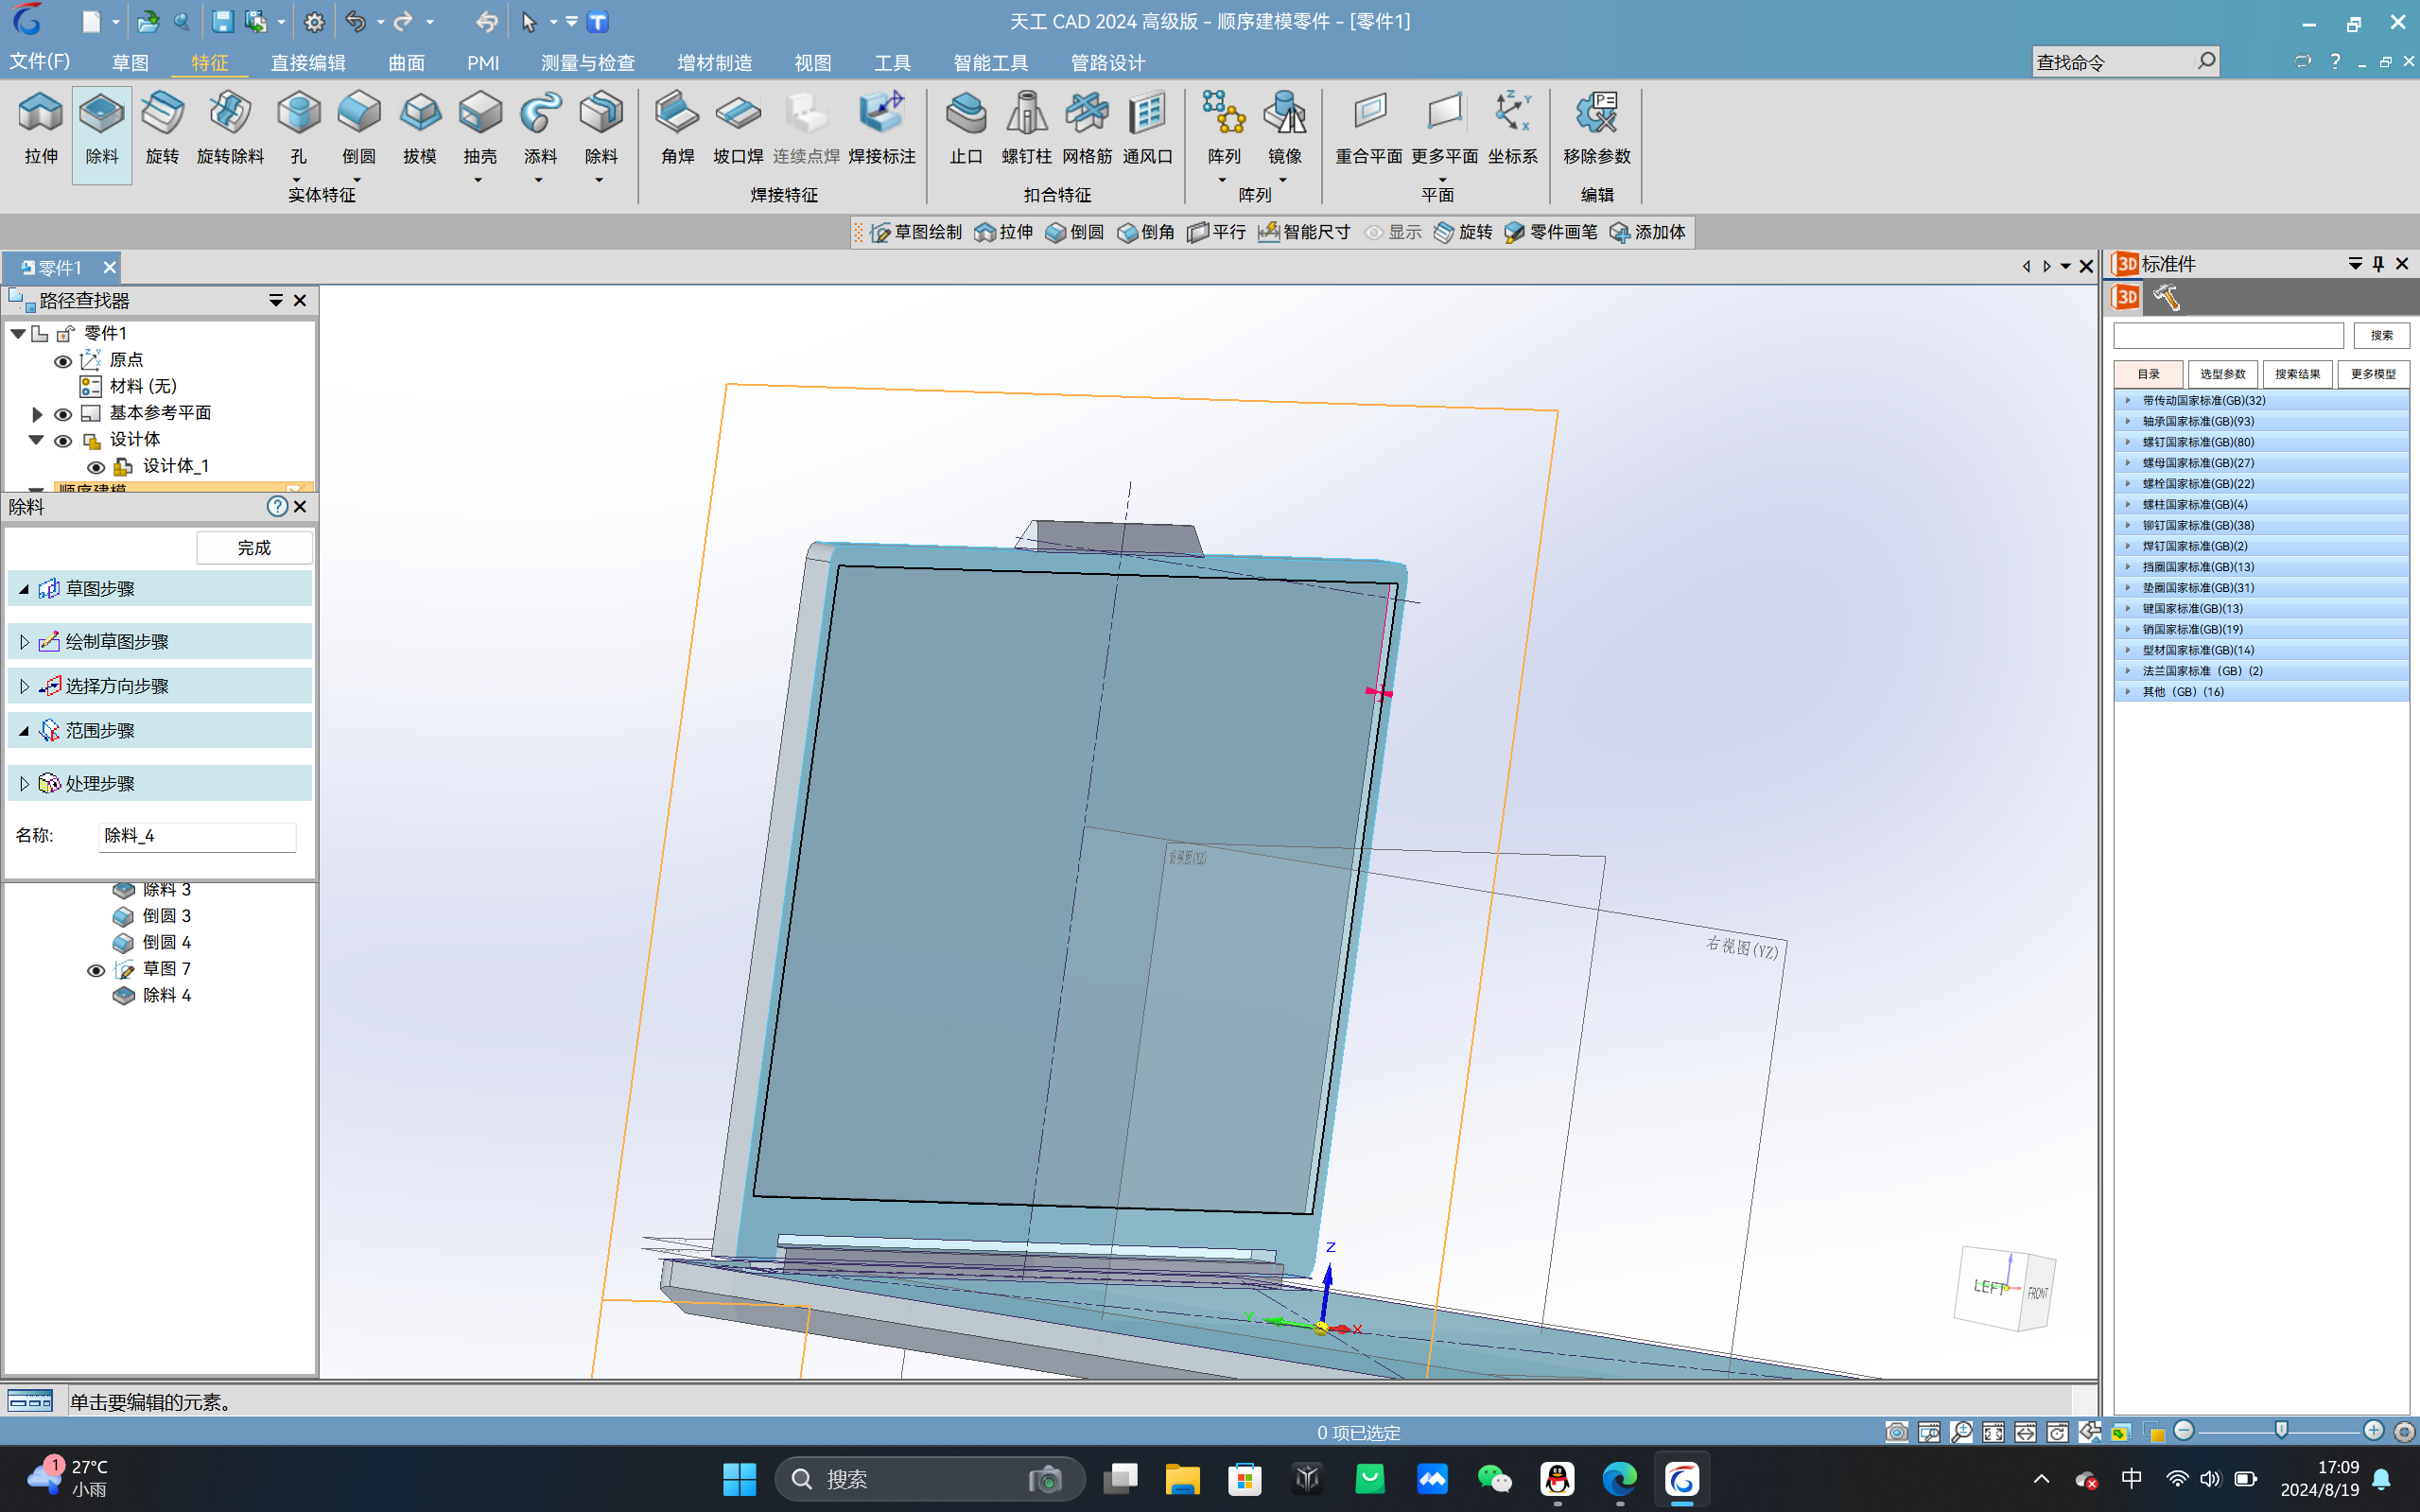Expand 轴承国家标准(GB)(93) catalog entry
The image size is (2420, 1512).
2128,421
